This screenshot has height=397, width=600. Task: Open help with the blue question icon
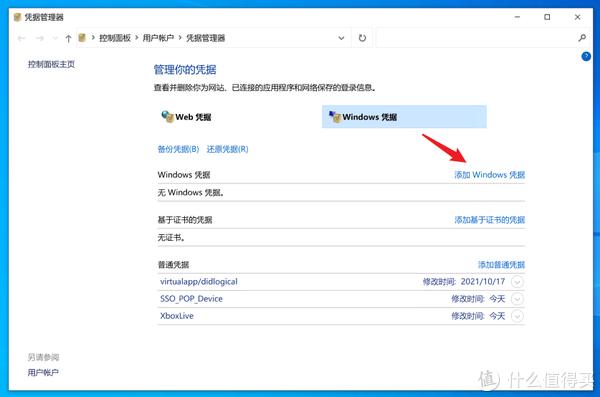(586, 56)
